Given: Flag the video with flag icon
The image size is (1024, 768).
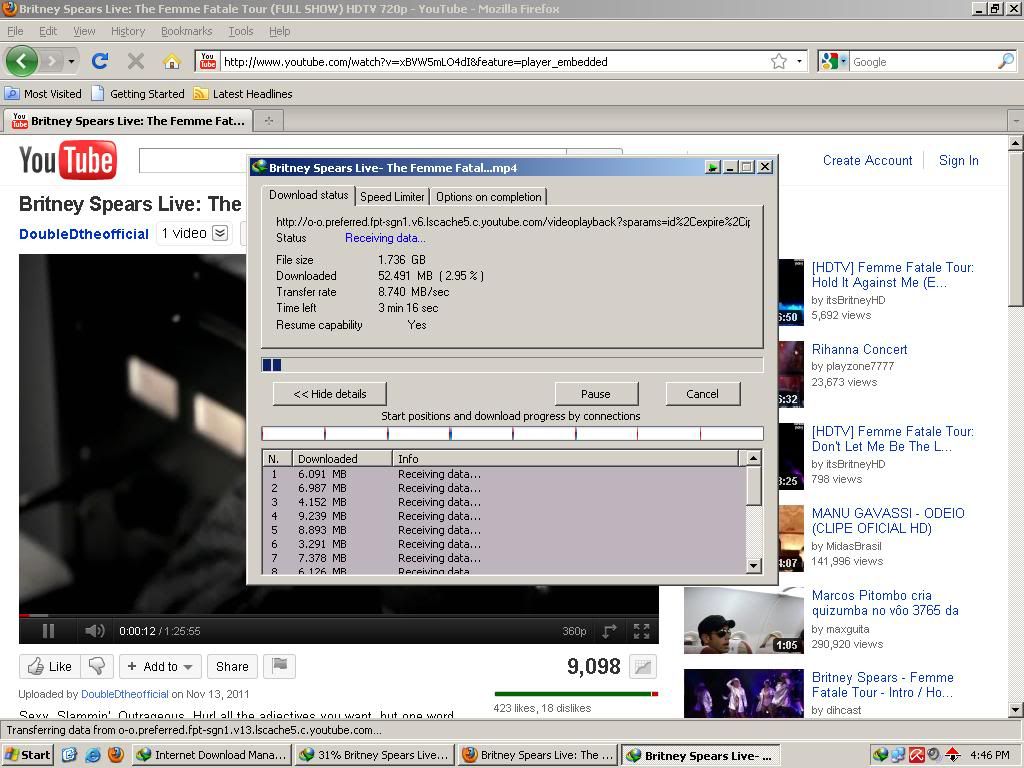Looking at the screenshot, I should pos(280,665).
